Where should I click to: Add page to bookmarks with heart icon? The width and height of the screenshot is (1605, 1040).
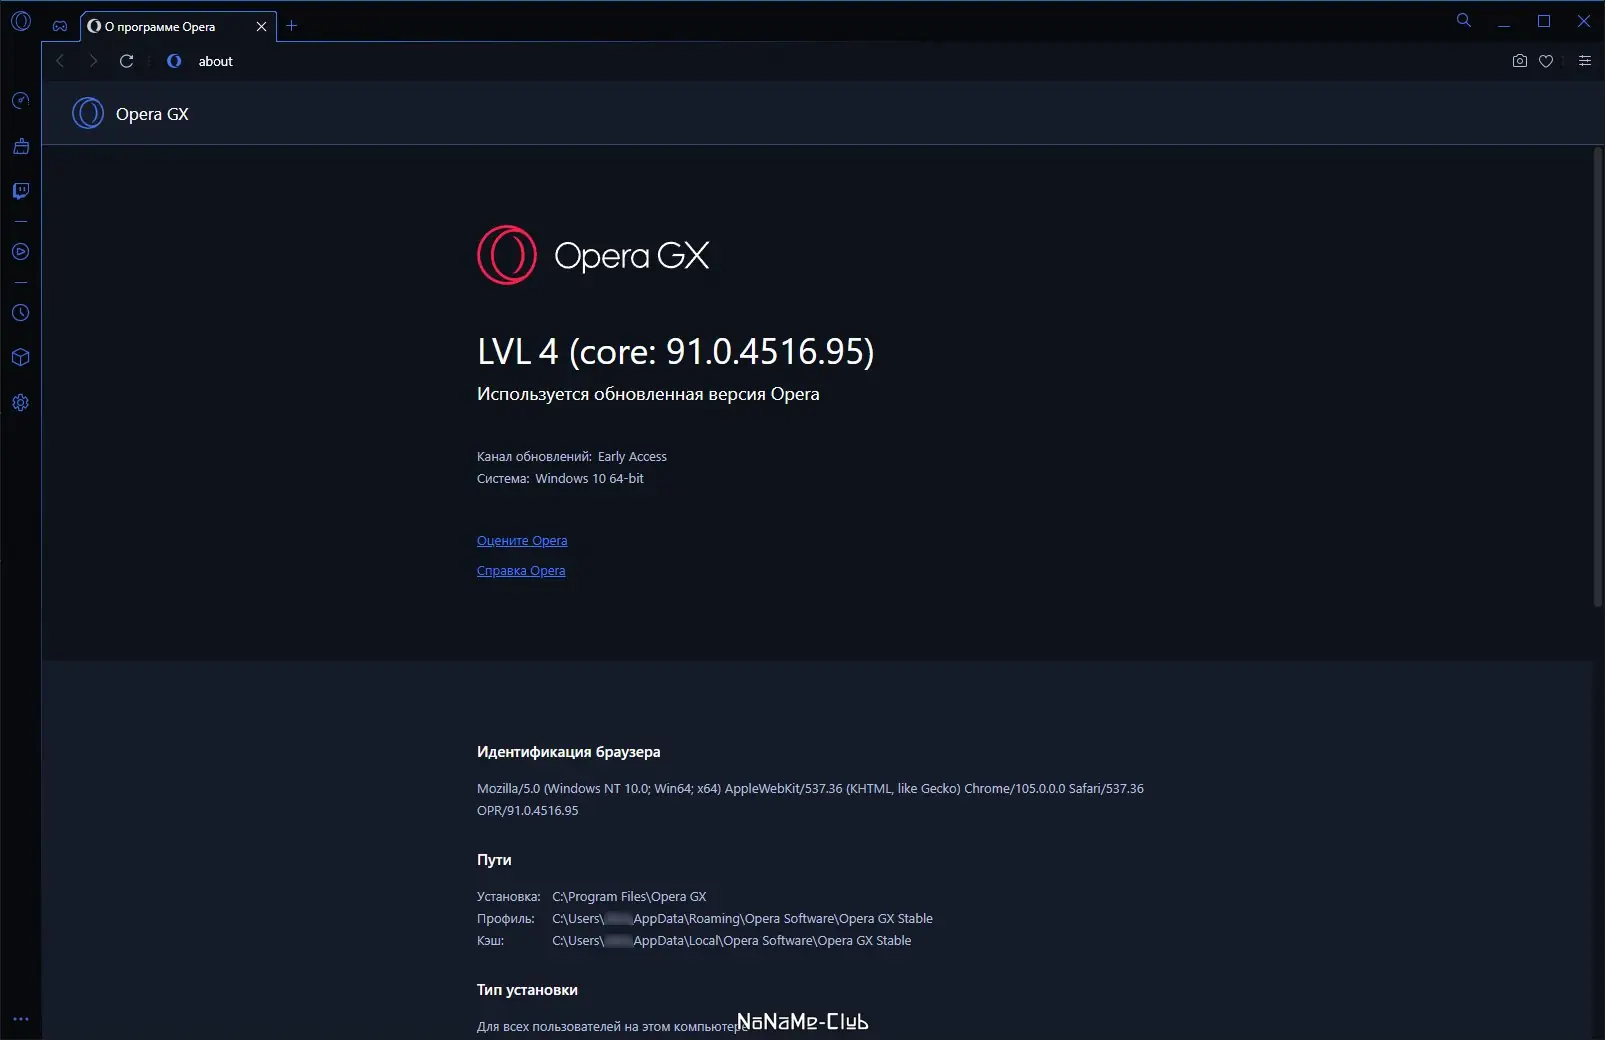[x=1546, y=61]
